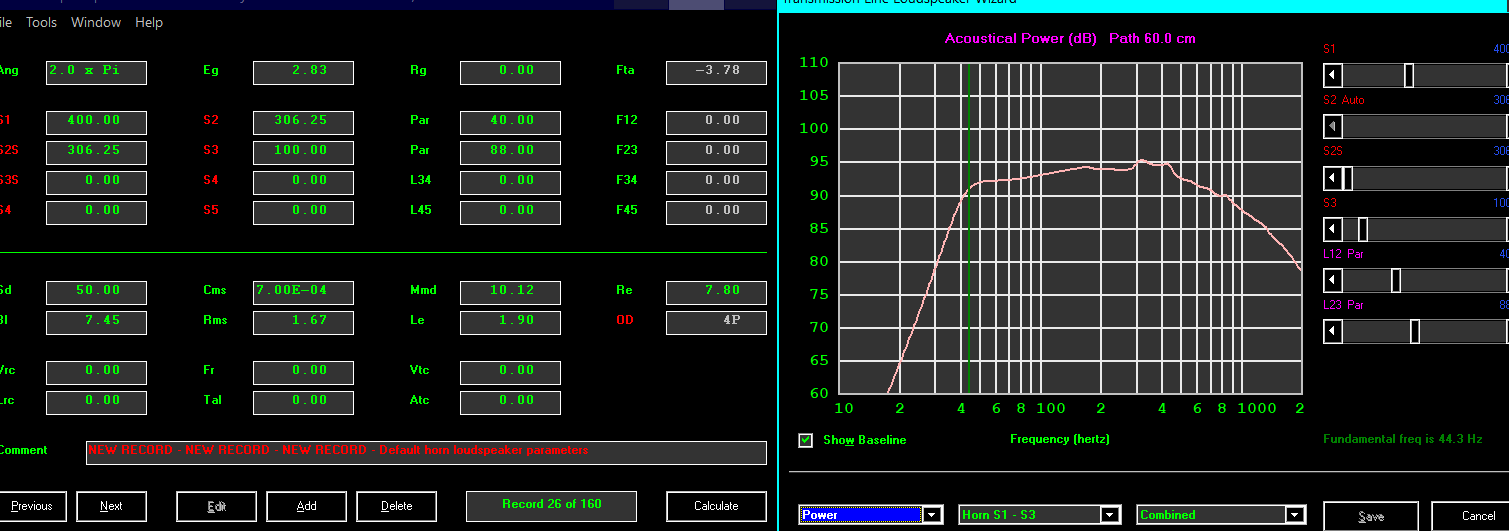This screenshot has width=1509, height=531.
Task: Click the Edit button
Action: click(x=216, y=506)
